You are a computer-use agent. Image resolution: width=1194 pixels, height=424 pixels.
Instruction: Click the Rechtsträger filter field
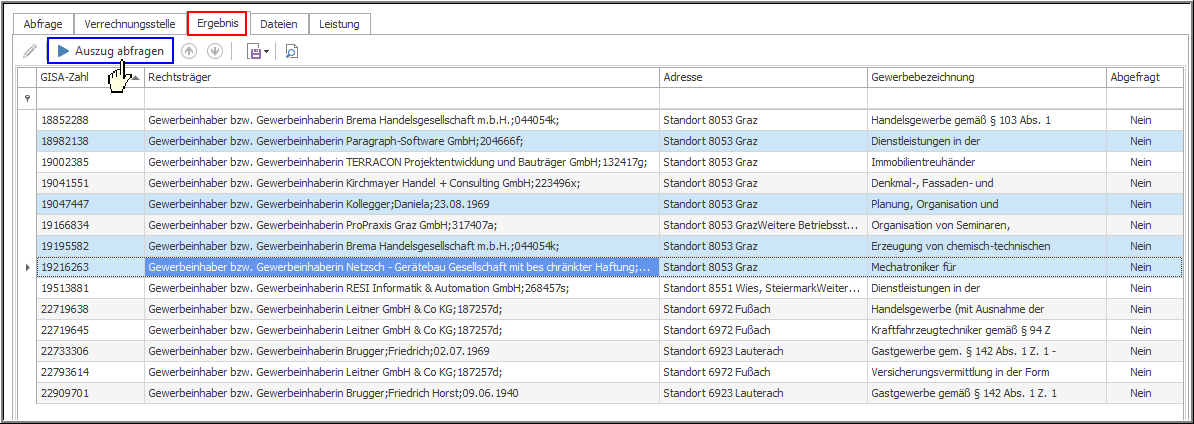coord(401,99)
